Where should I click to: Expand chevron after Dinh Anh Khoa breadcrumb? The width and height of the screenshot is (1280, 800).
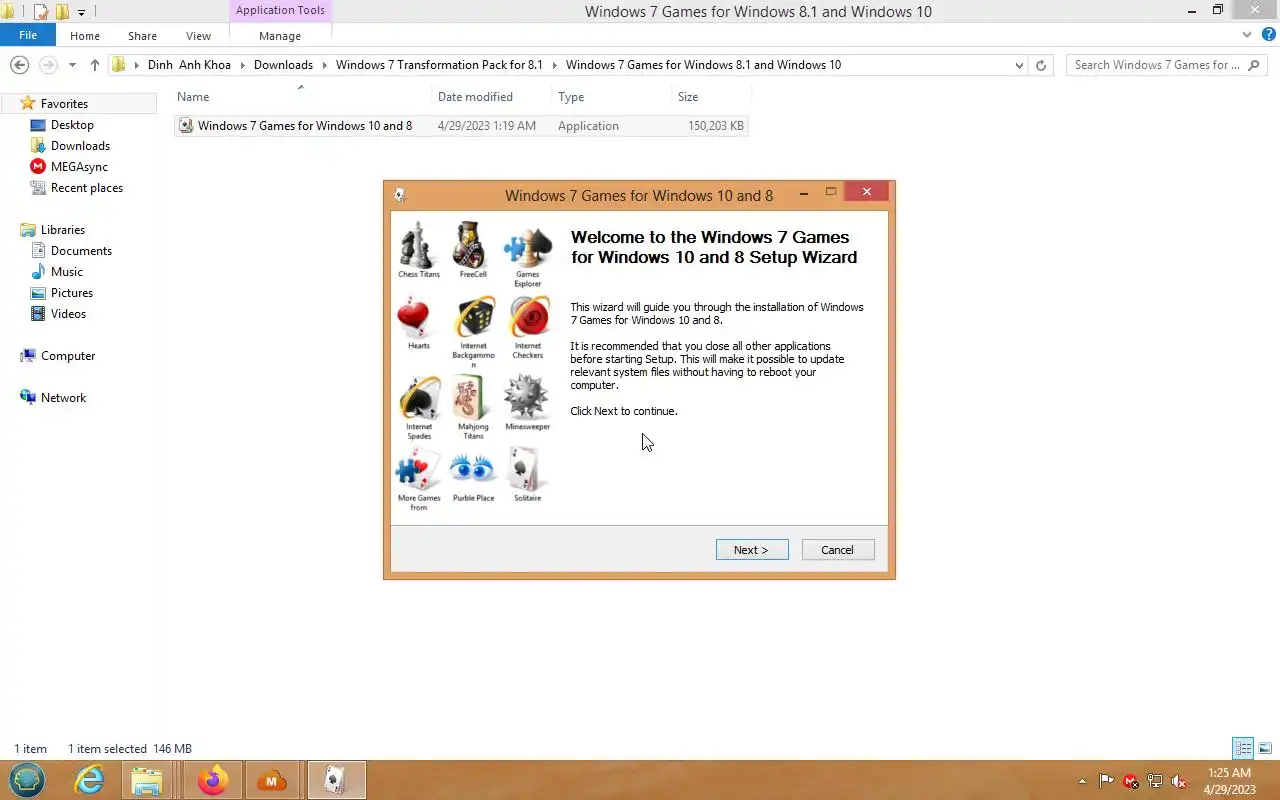click(242, 65)
